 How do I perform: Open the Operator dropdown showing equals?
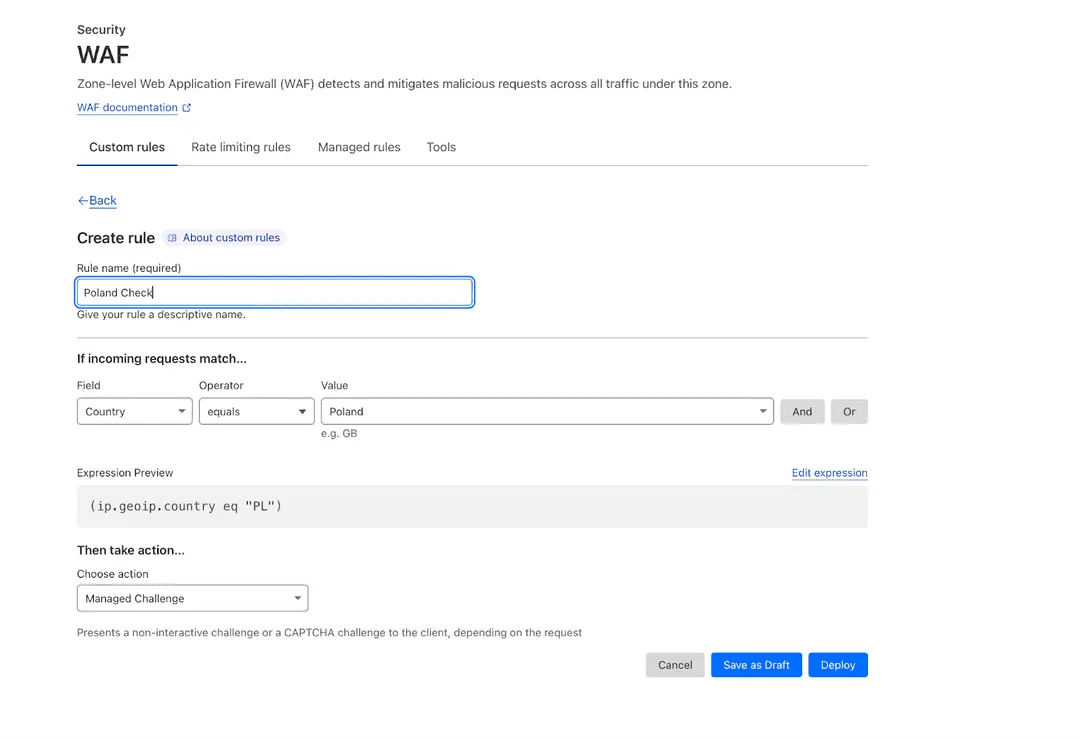pos(256,411)
